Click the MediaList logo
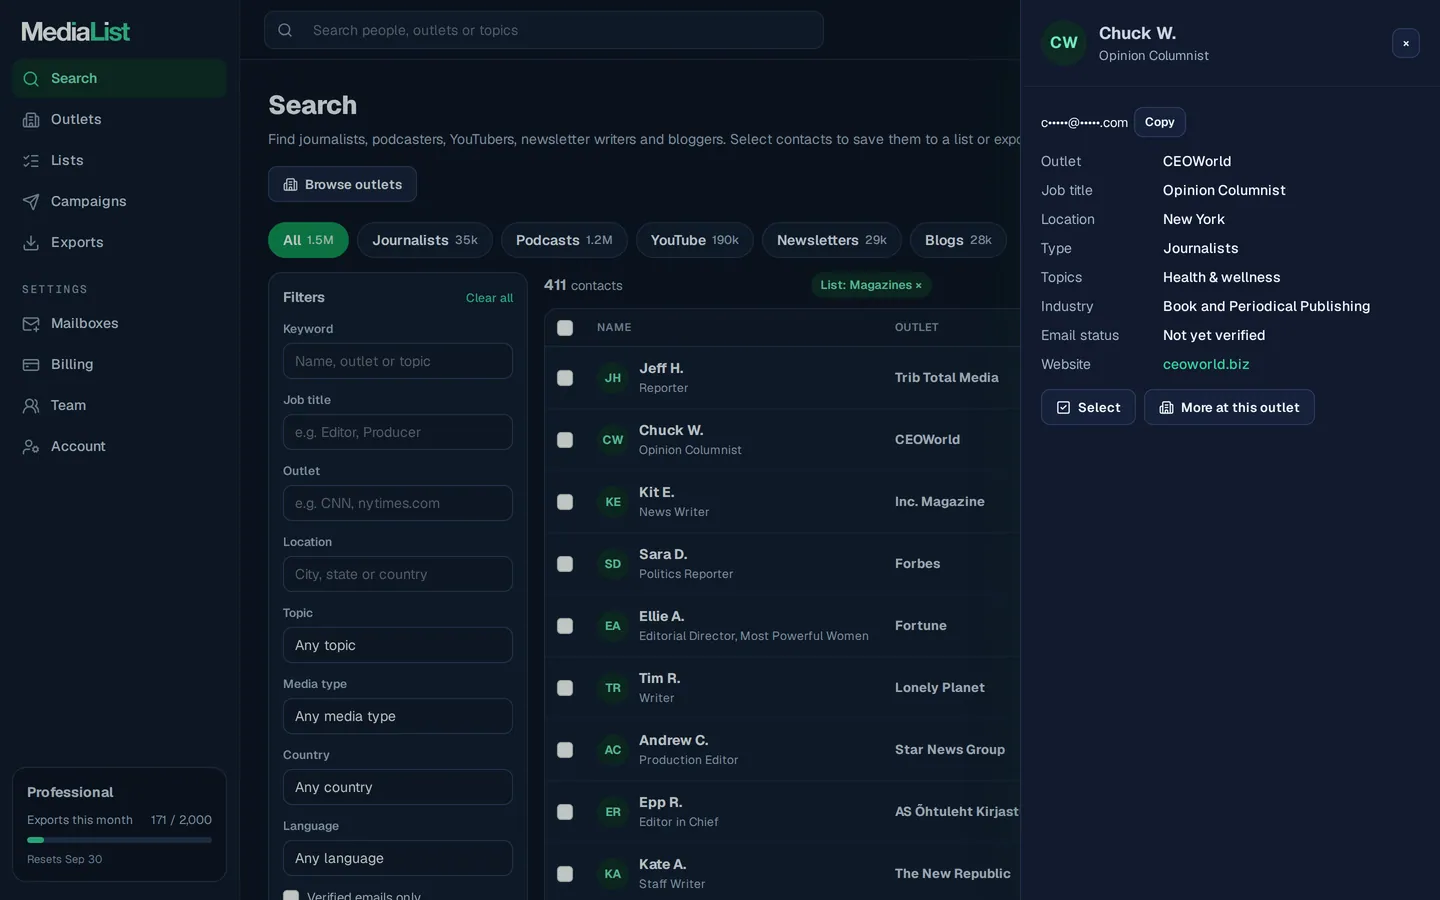 (76, 32)
